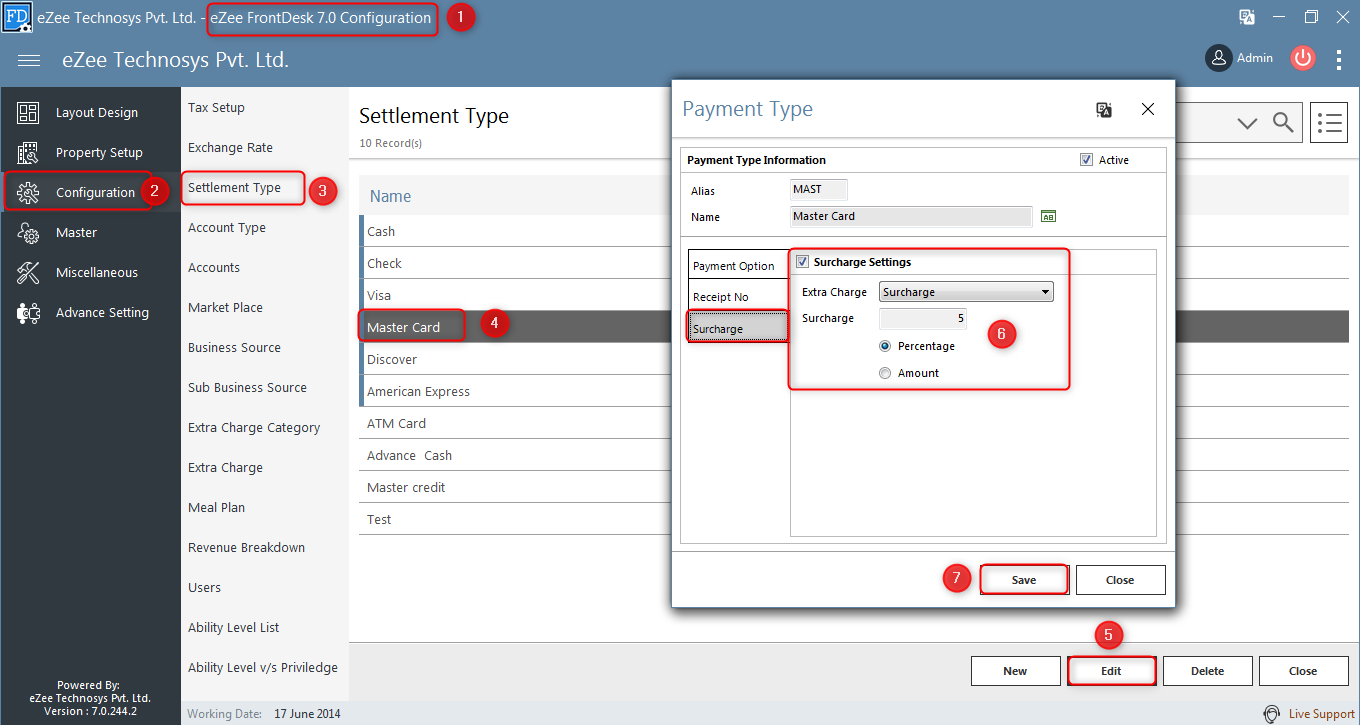
Task: Switch to the Surcharge tab
Action: click(738, 328)
